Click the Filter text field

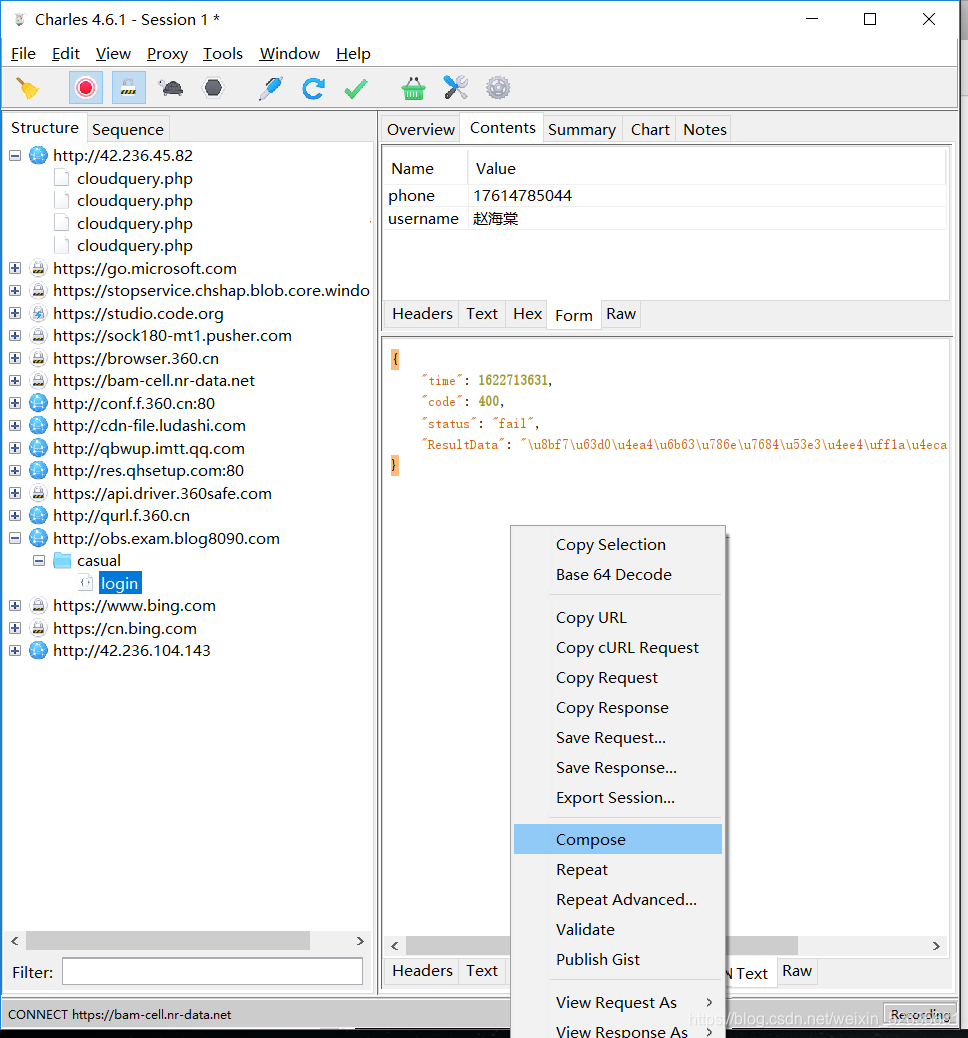click(x=213, y=972)
